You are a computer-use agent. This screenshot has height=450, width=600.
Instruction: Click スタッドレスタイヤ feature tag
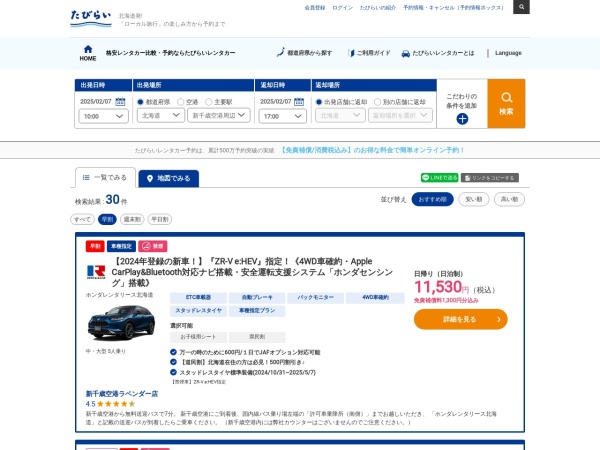(198, 311)
